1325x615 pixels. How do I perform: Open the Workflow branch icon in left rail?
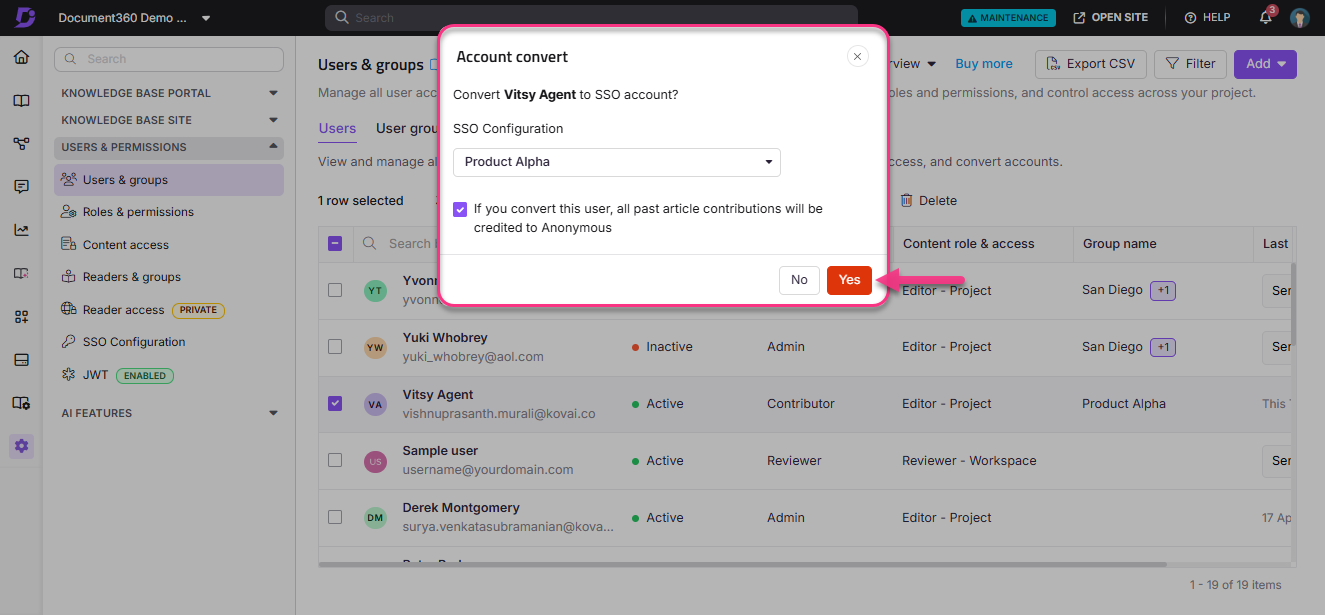click(x=21, y=143)
